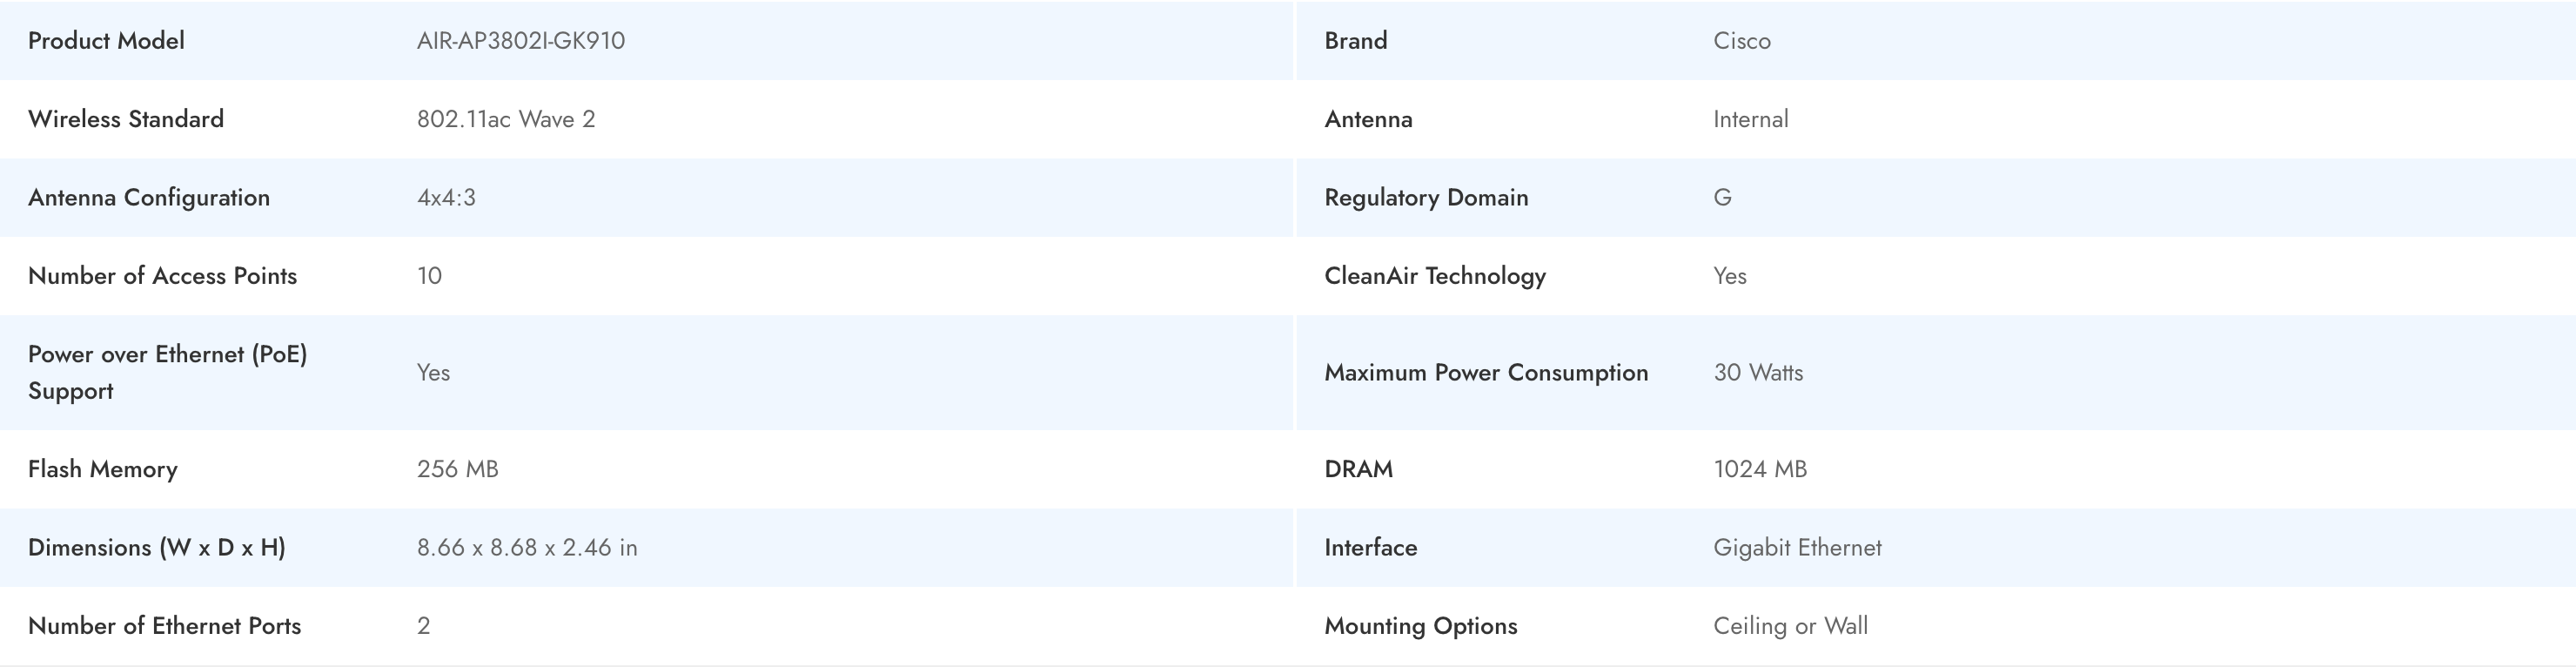Select the 802.11ac Wave 2 value
Image resolution: width=2576 pixels, height=667 pixels.
pyautogui.click(x=505, y=119)
